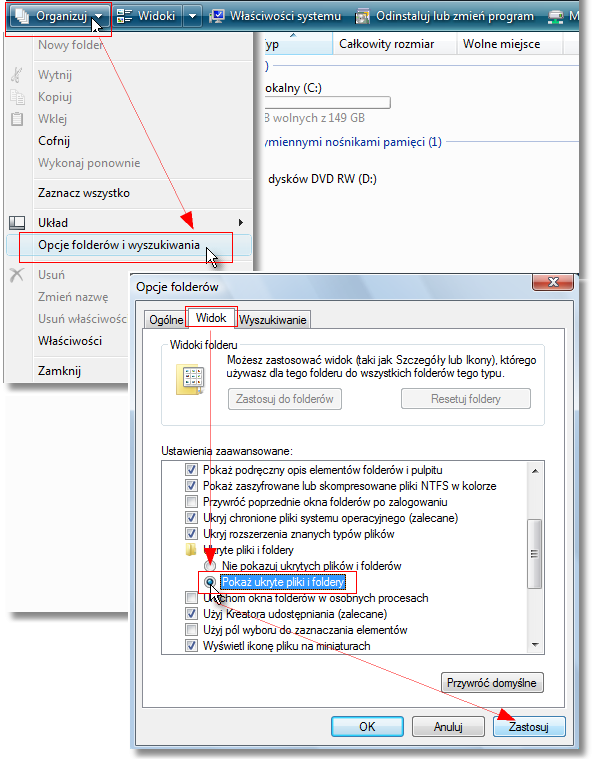This screenshot has width=592, height=759.
Task: Click the Zastosuj button
Action: click(529, 727)
